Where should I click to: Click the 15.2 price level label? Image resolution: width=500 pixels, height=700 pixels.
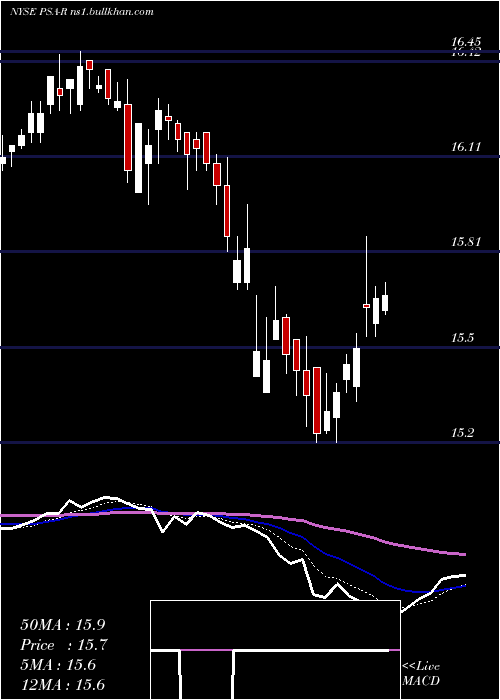[x=462, y=433]
